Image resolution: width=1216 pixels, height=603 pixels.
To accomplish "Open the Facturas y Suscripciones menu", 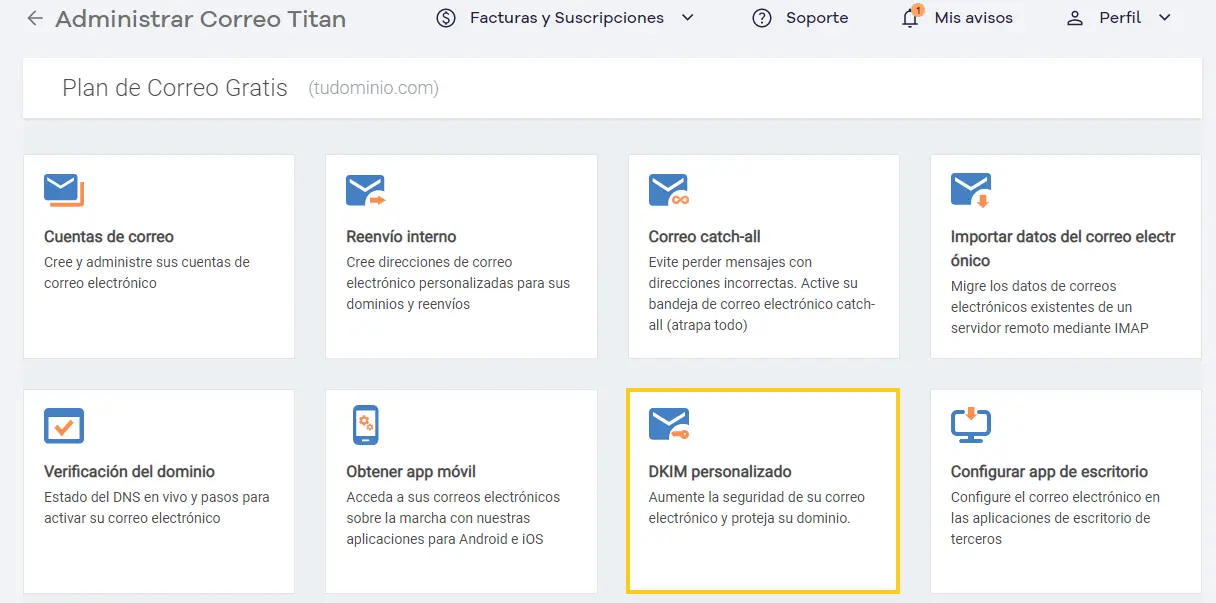I will click(565, 18).
